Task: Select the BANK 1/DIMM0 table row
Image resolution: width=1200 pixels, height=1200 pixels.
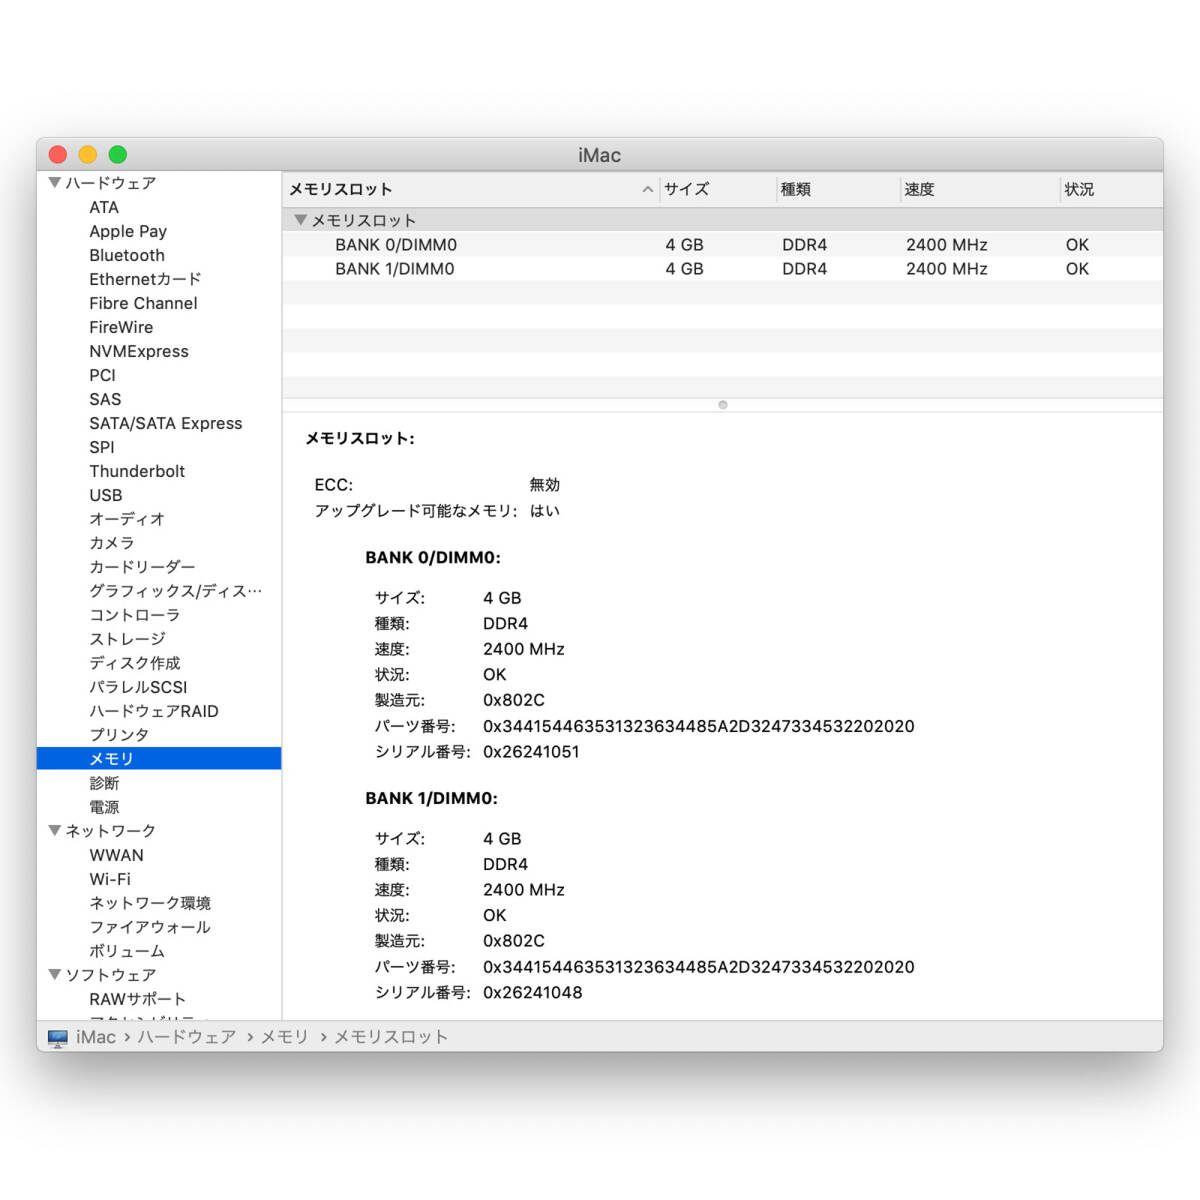Action: (x=723, y=269)
